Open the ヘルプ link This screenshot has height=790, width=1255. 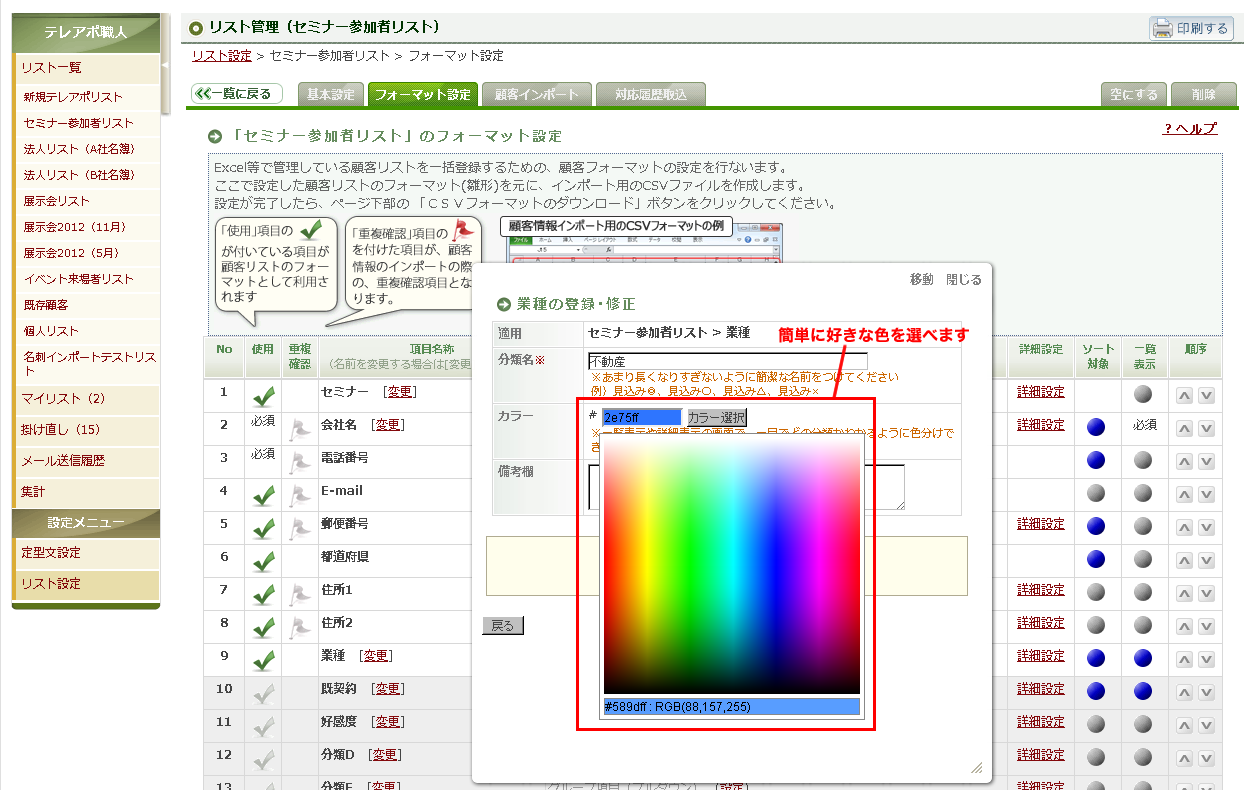[1190, 129]
